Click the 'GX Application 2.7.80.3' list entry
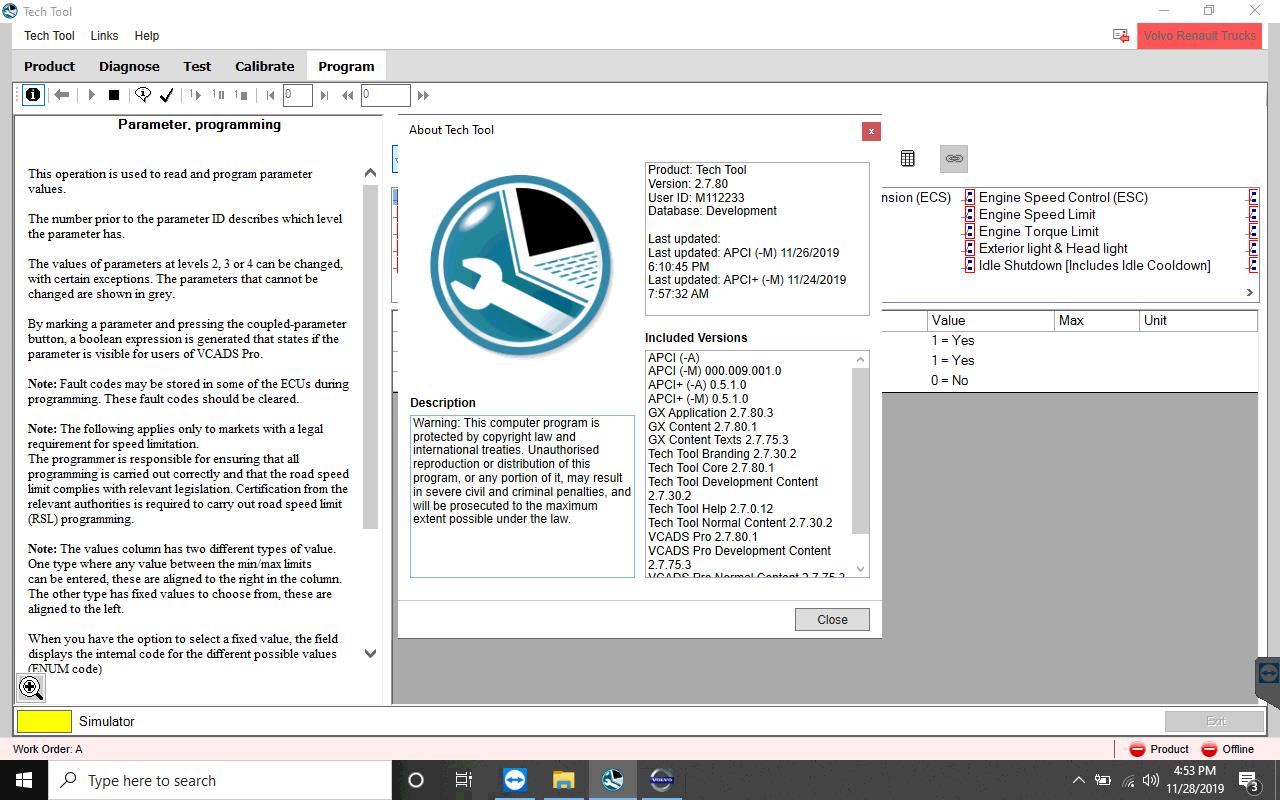Image resolution: width=1280 pixels, height=800 pixels. pyautogui.click(x=710, y=412)
